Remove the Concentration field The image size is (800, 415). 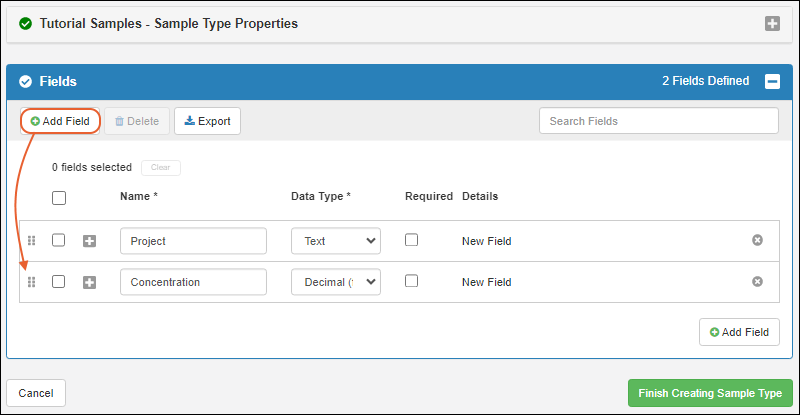(x=757, y=282)
